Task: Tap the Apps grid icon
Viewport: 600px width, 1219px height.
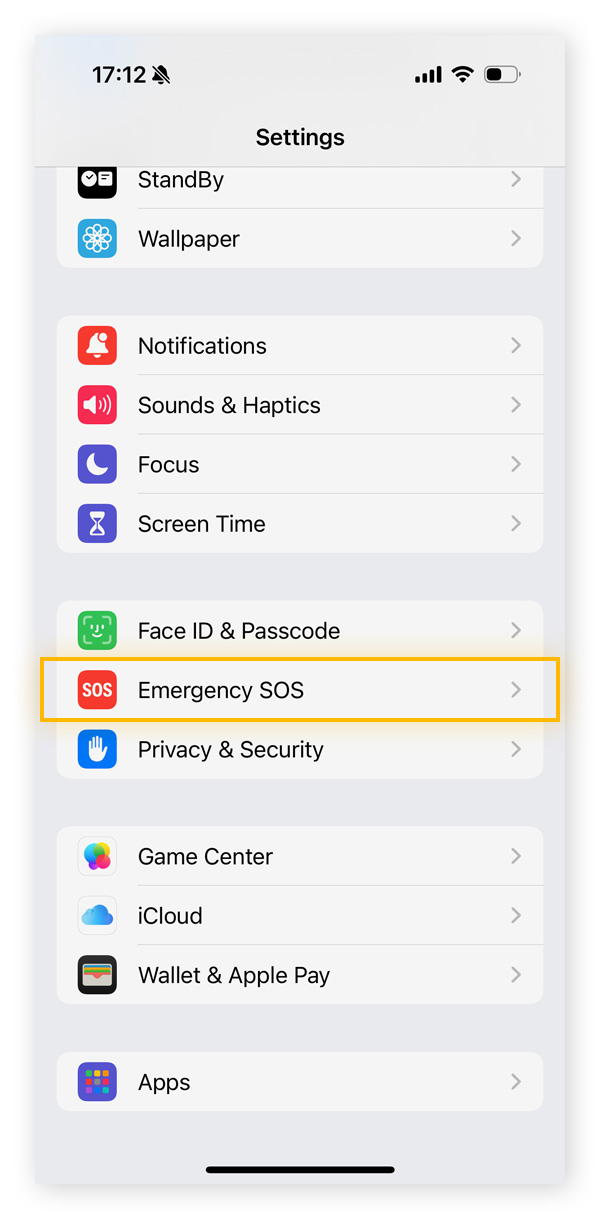Action: pyautogui.click(x=97, y=1081)
